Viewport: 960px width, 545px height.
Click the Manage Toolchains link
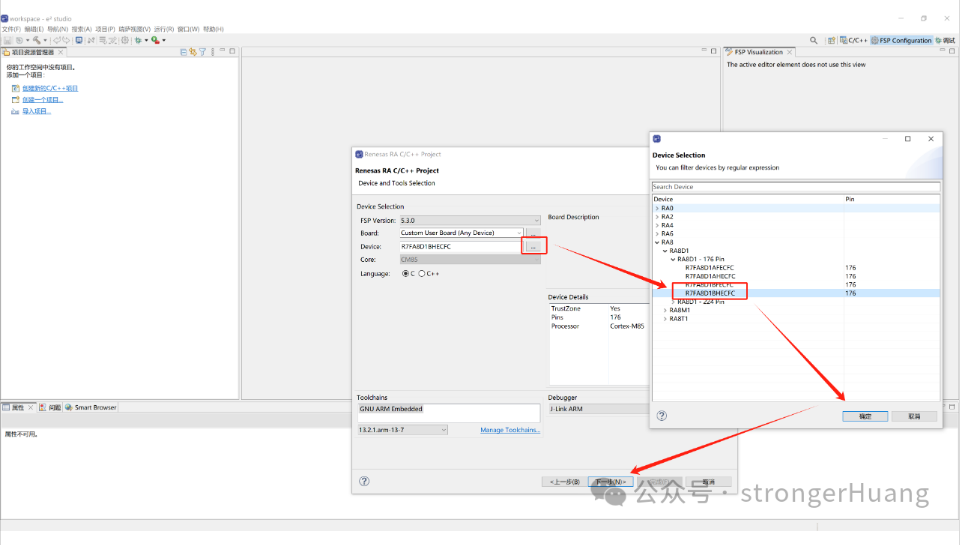pyautogui.click(x=510, y=430)
